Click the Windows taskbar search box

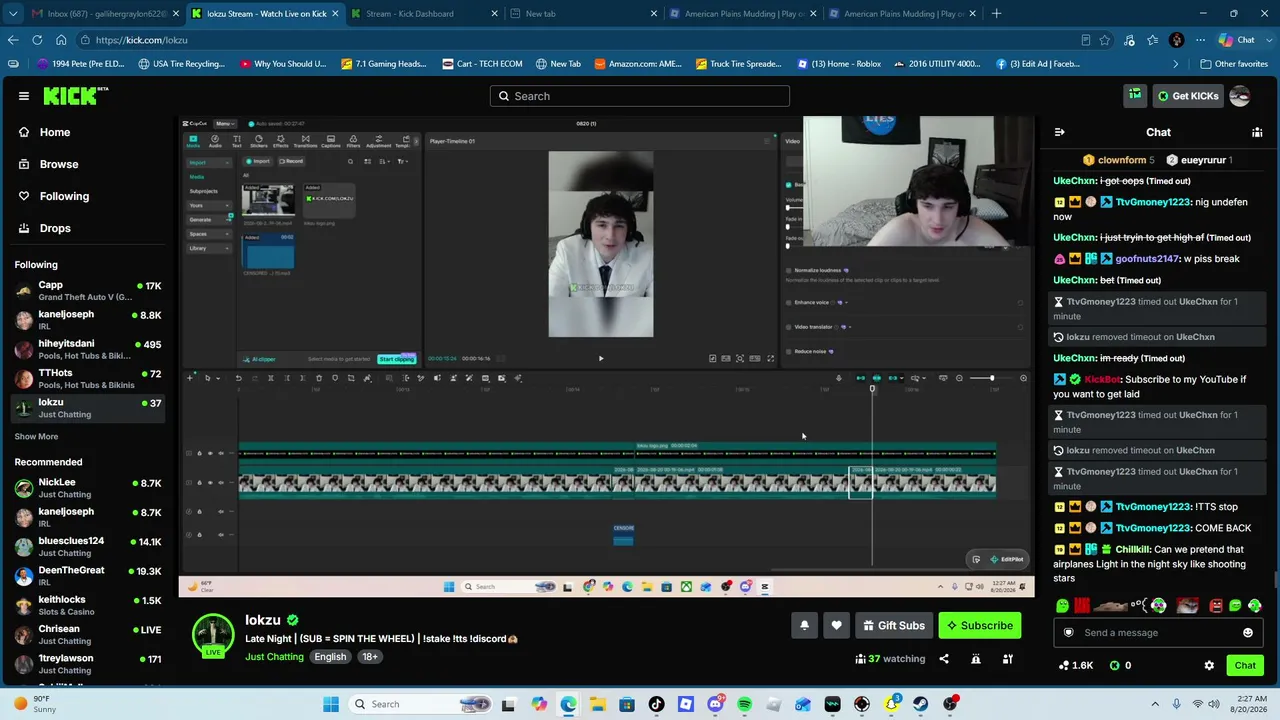[x=422, y=704]
